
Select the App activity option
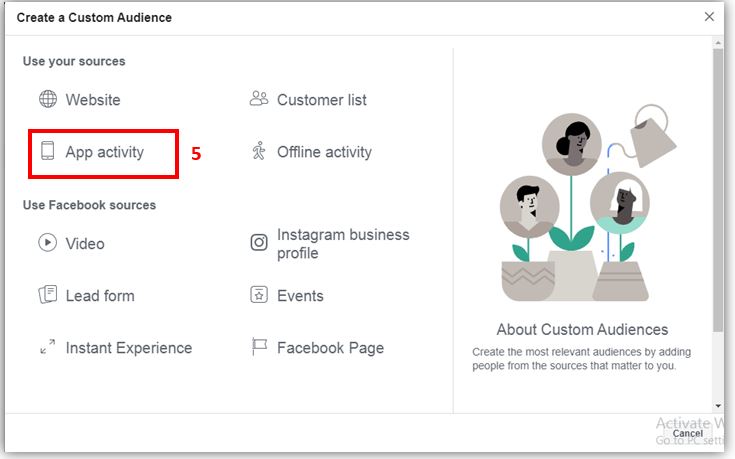104,152
